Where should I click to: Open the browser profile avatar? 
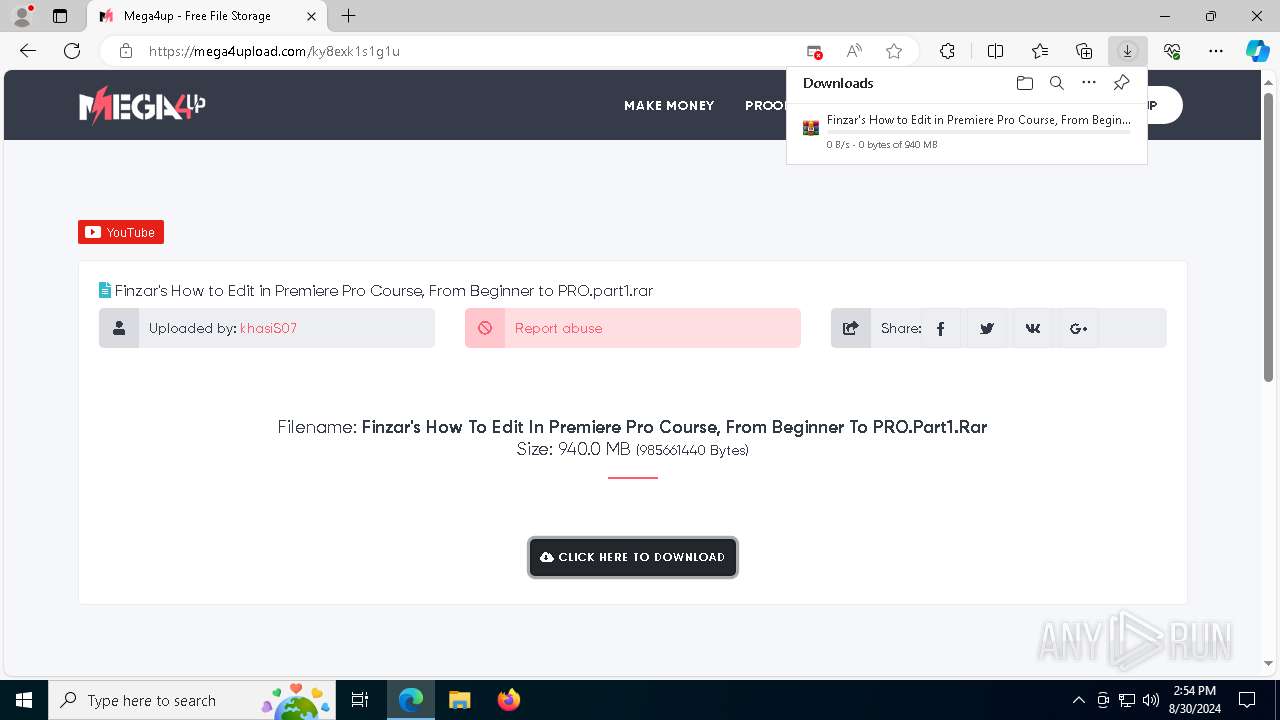click(x=22, y=16)
